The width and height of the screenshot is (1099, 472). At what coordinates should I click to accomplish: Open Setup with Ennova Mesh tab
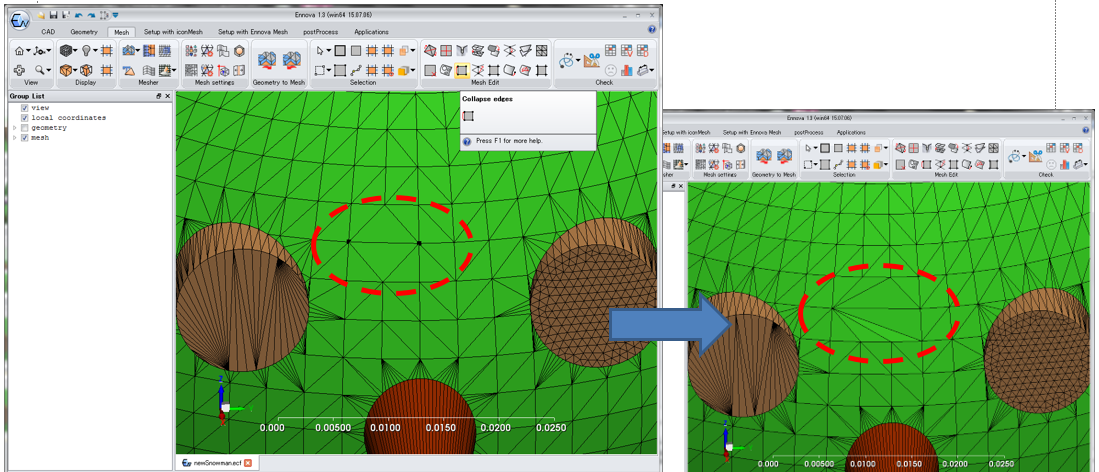click(x=251, y=32)
